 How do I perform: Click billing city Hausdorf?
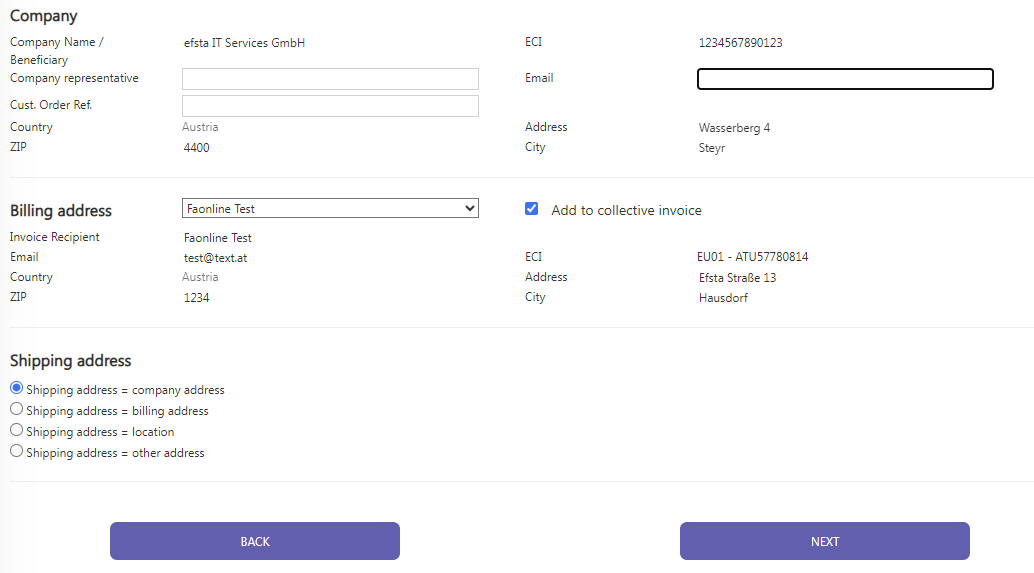click(723, 298)
